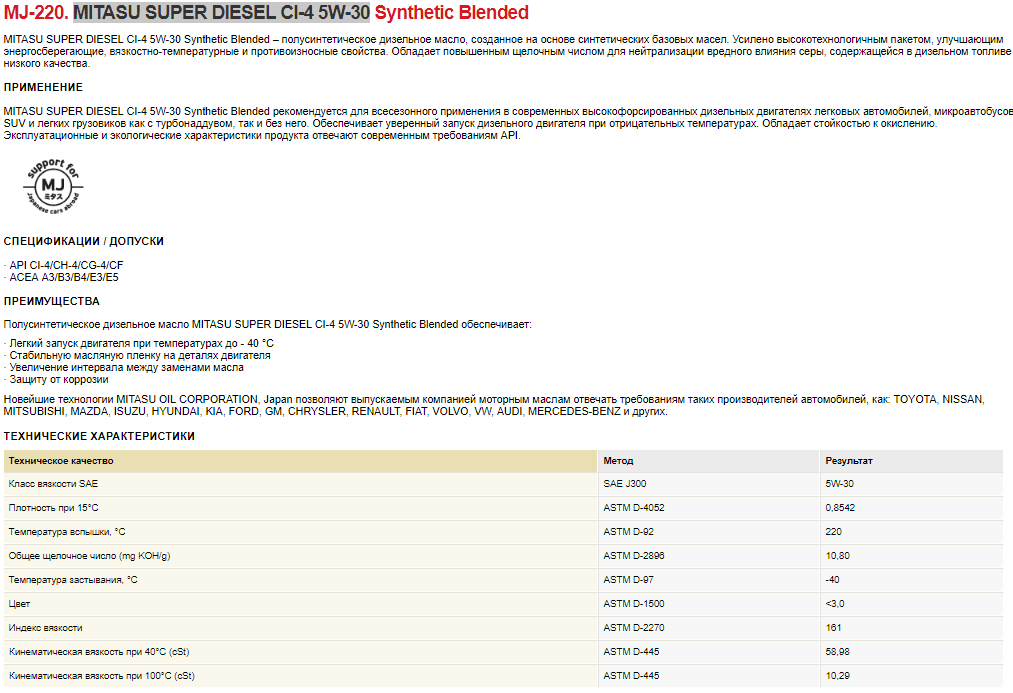Screen dimensions: 1013x693
Task: Click the Цвет result value <3,0
Action: [835, 604]
